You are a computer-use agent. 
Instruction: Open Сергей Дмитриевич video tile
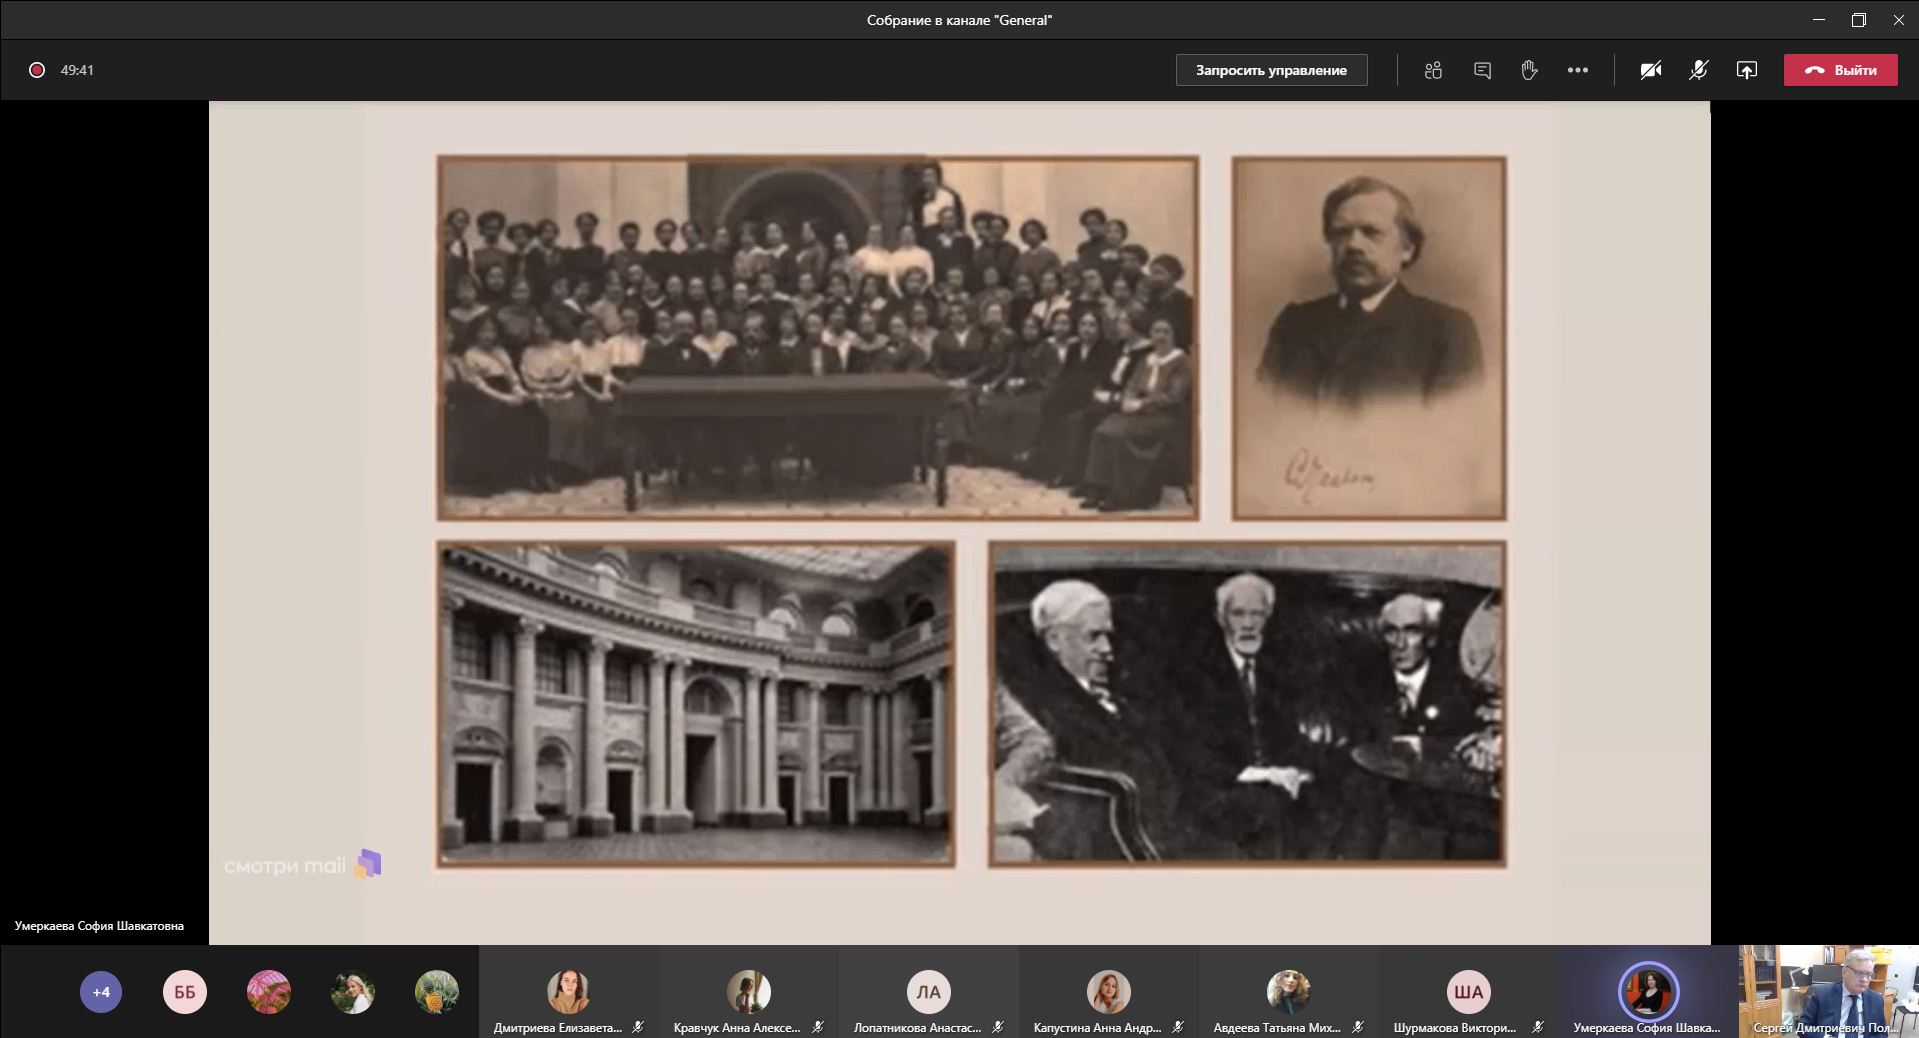[x=1828, y=990]
